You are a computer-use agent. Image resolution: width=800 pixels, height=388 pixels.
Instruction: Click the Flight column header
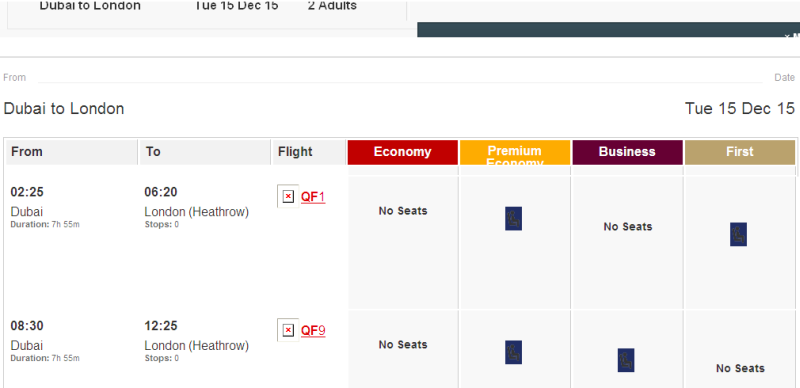click(309, 152)
